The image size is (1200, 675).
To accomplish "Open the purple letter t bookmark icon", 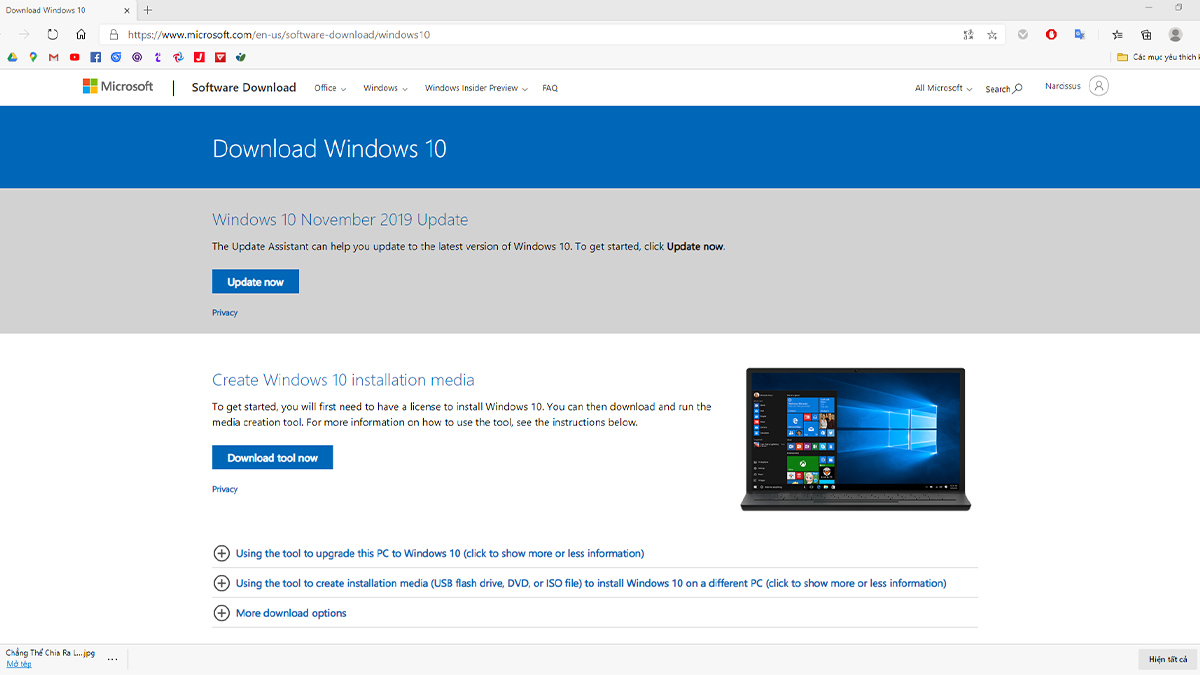I will (158, 57).
